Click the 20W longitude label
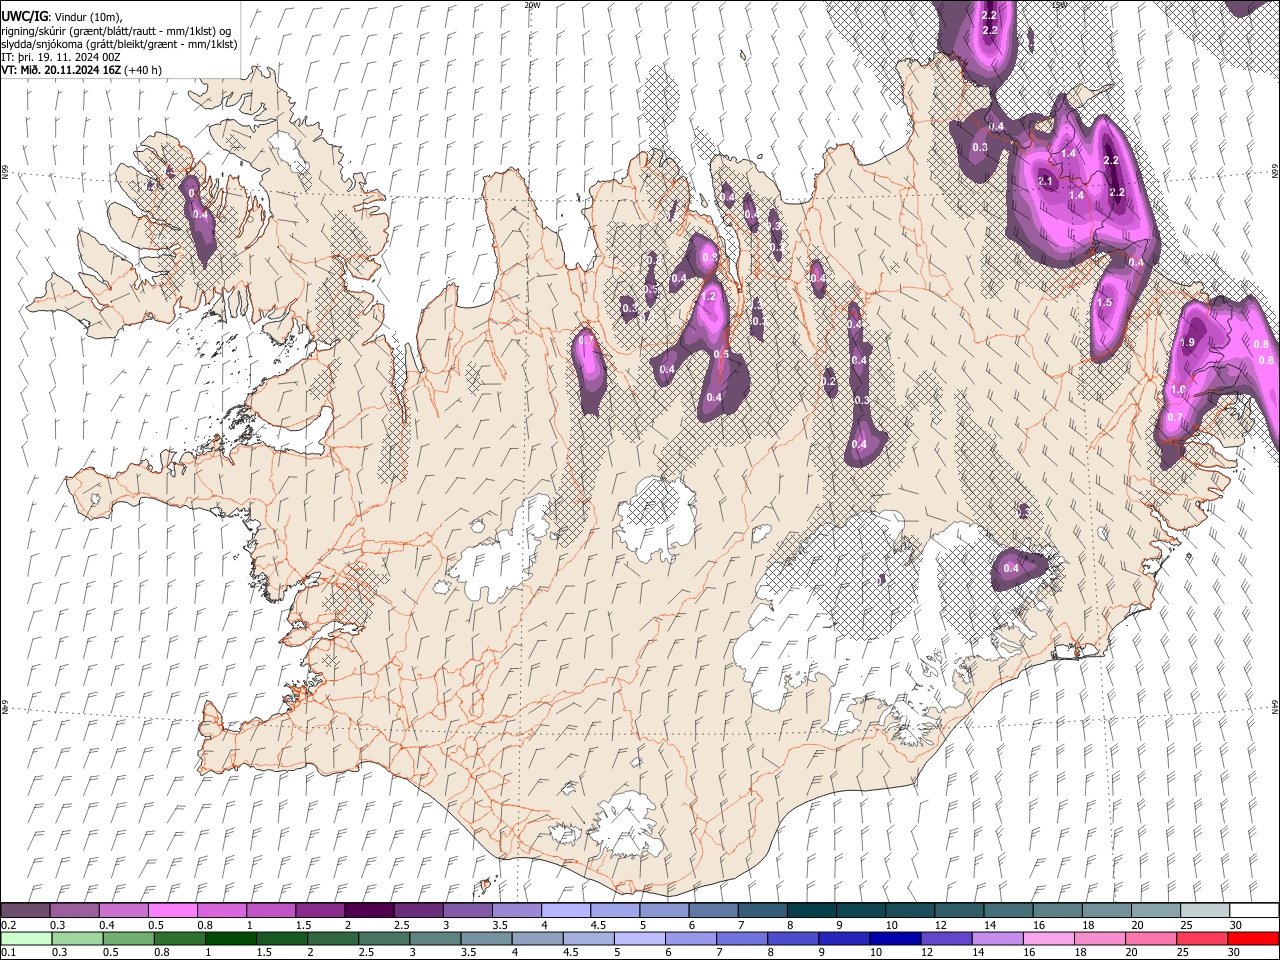 tap(533, 4)
